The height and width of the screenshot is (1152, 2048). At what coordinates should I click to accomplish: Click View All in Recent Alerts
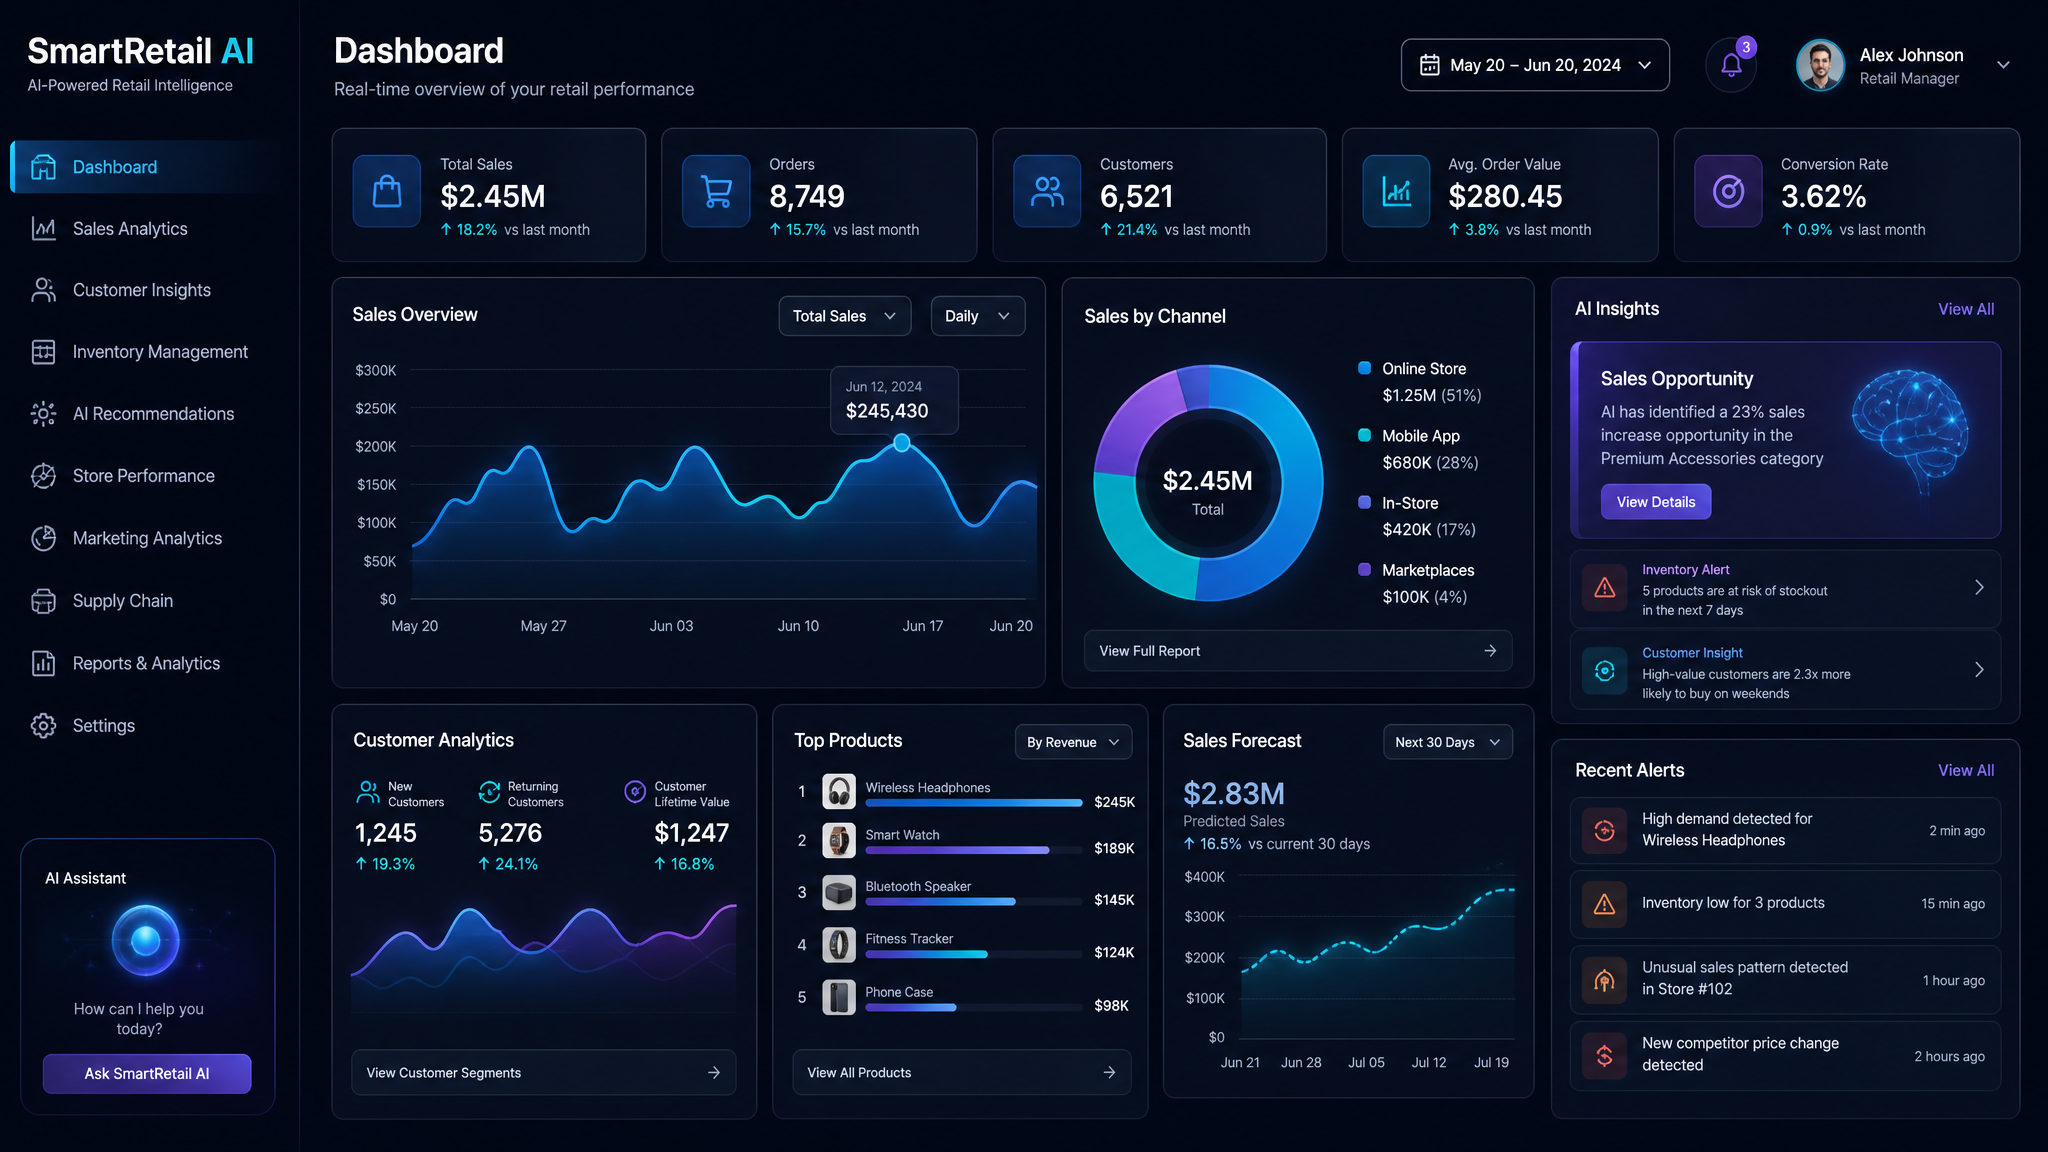pyautogui.click(x=1966, y=770)
